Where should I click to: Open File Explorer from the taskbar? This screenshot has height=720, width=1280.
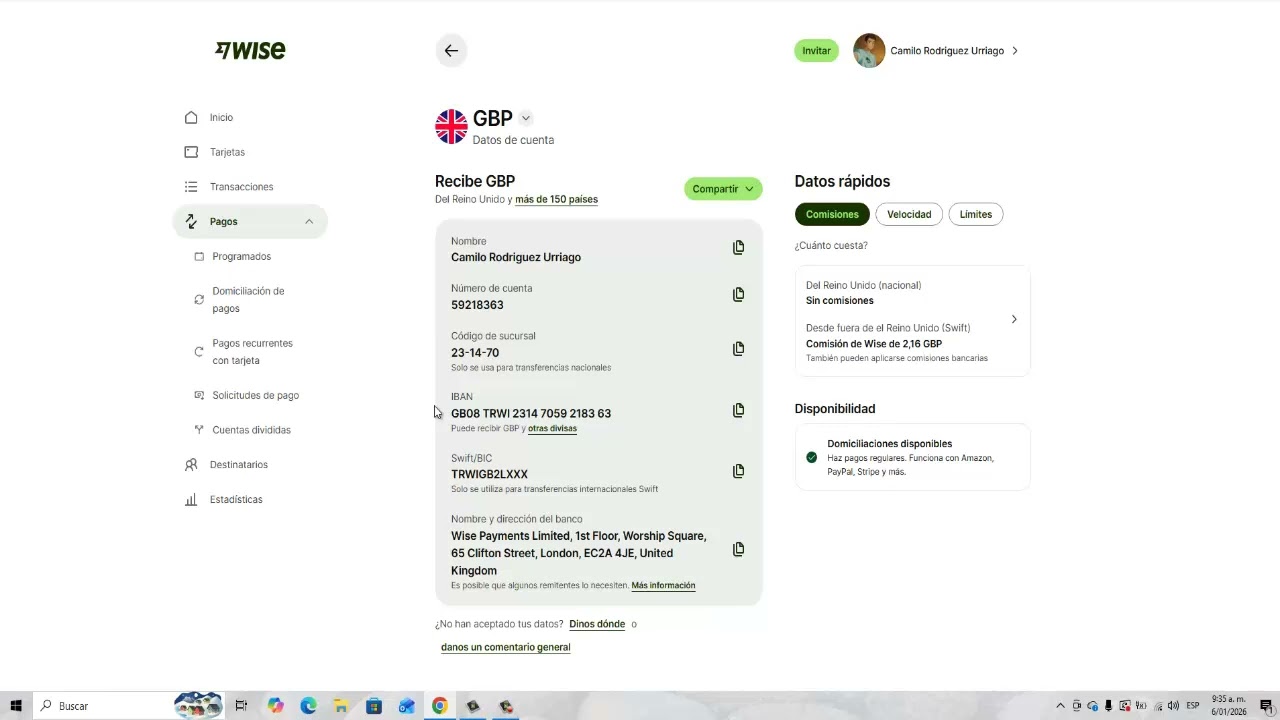[341, 706]
